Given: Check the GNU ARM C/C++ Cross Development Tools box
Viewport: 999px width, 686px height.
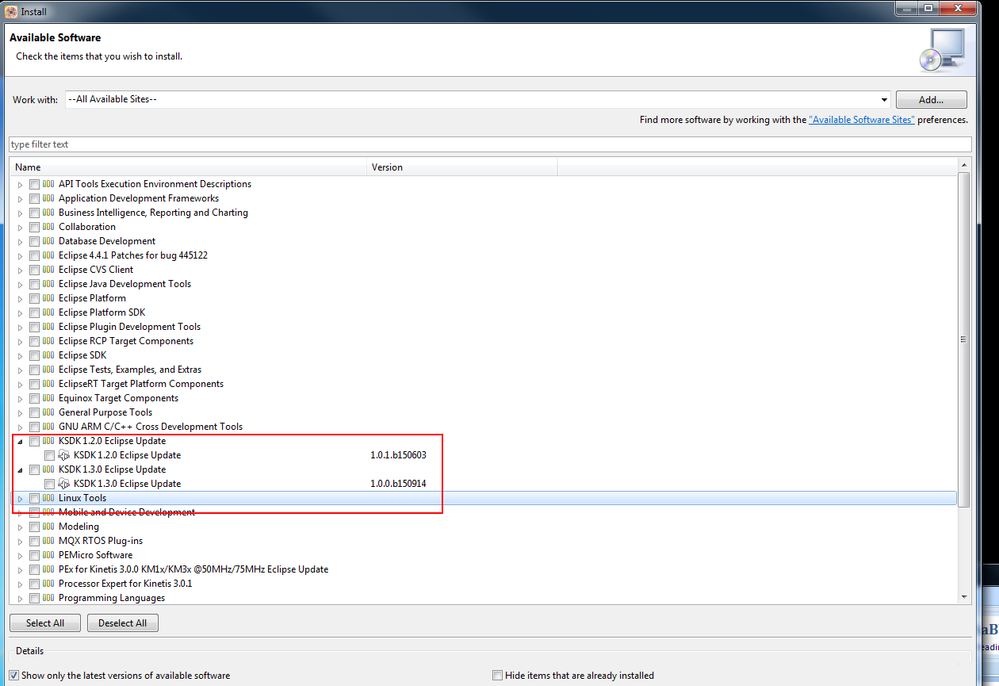Looking at the screenshot, I should point(34,427).
